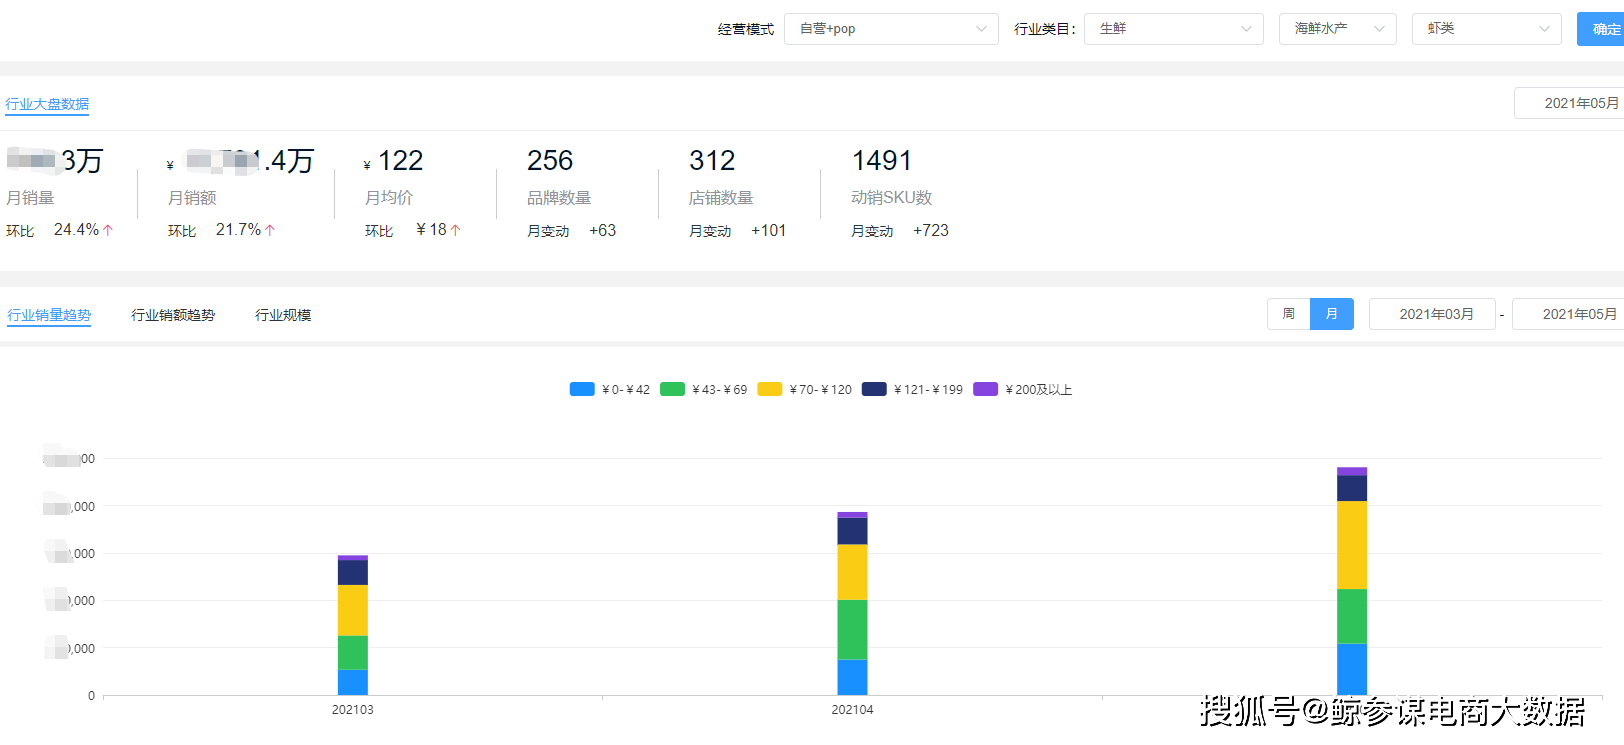Click the 月均价 ¥18 up arrow icon

[x=456, y=230]
